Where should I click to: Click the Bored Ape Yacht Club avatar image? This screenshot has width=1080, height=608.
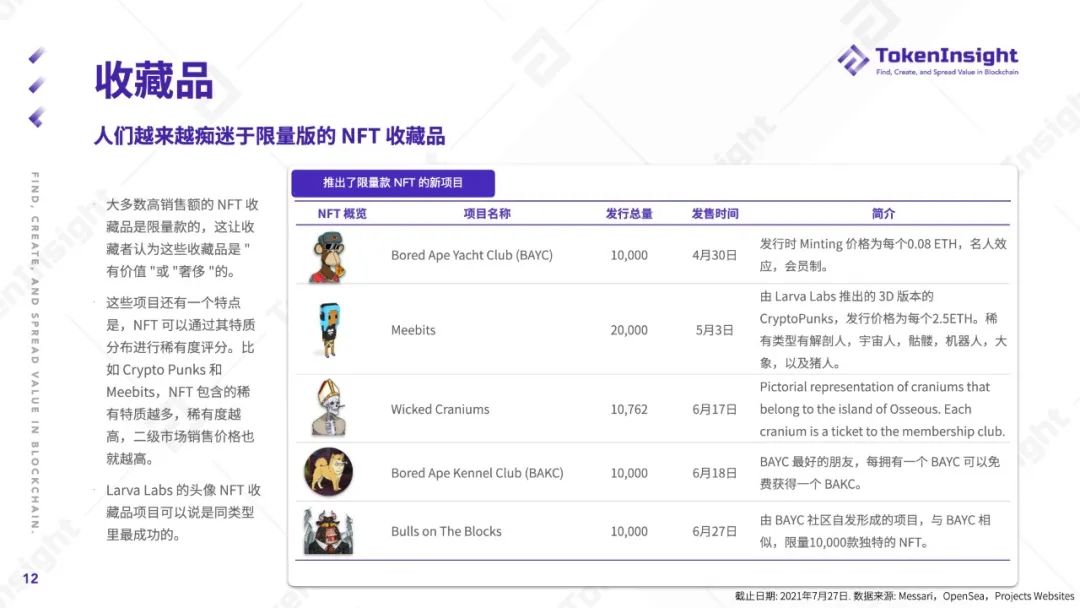[x=328, y=258]
